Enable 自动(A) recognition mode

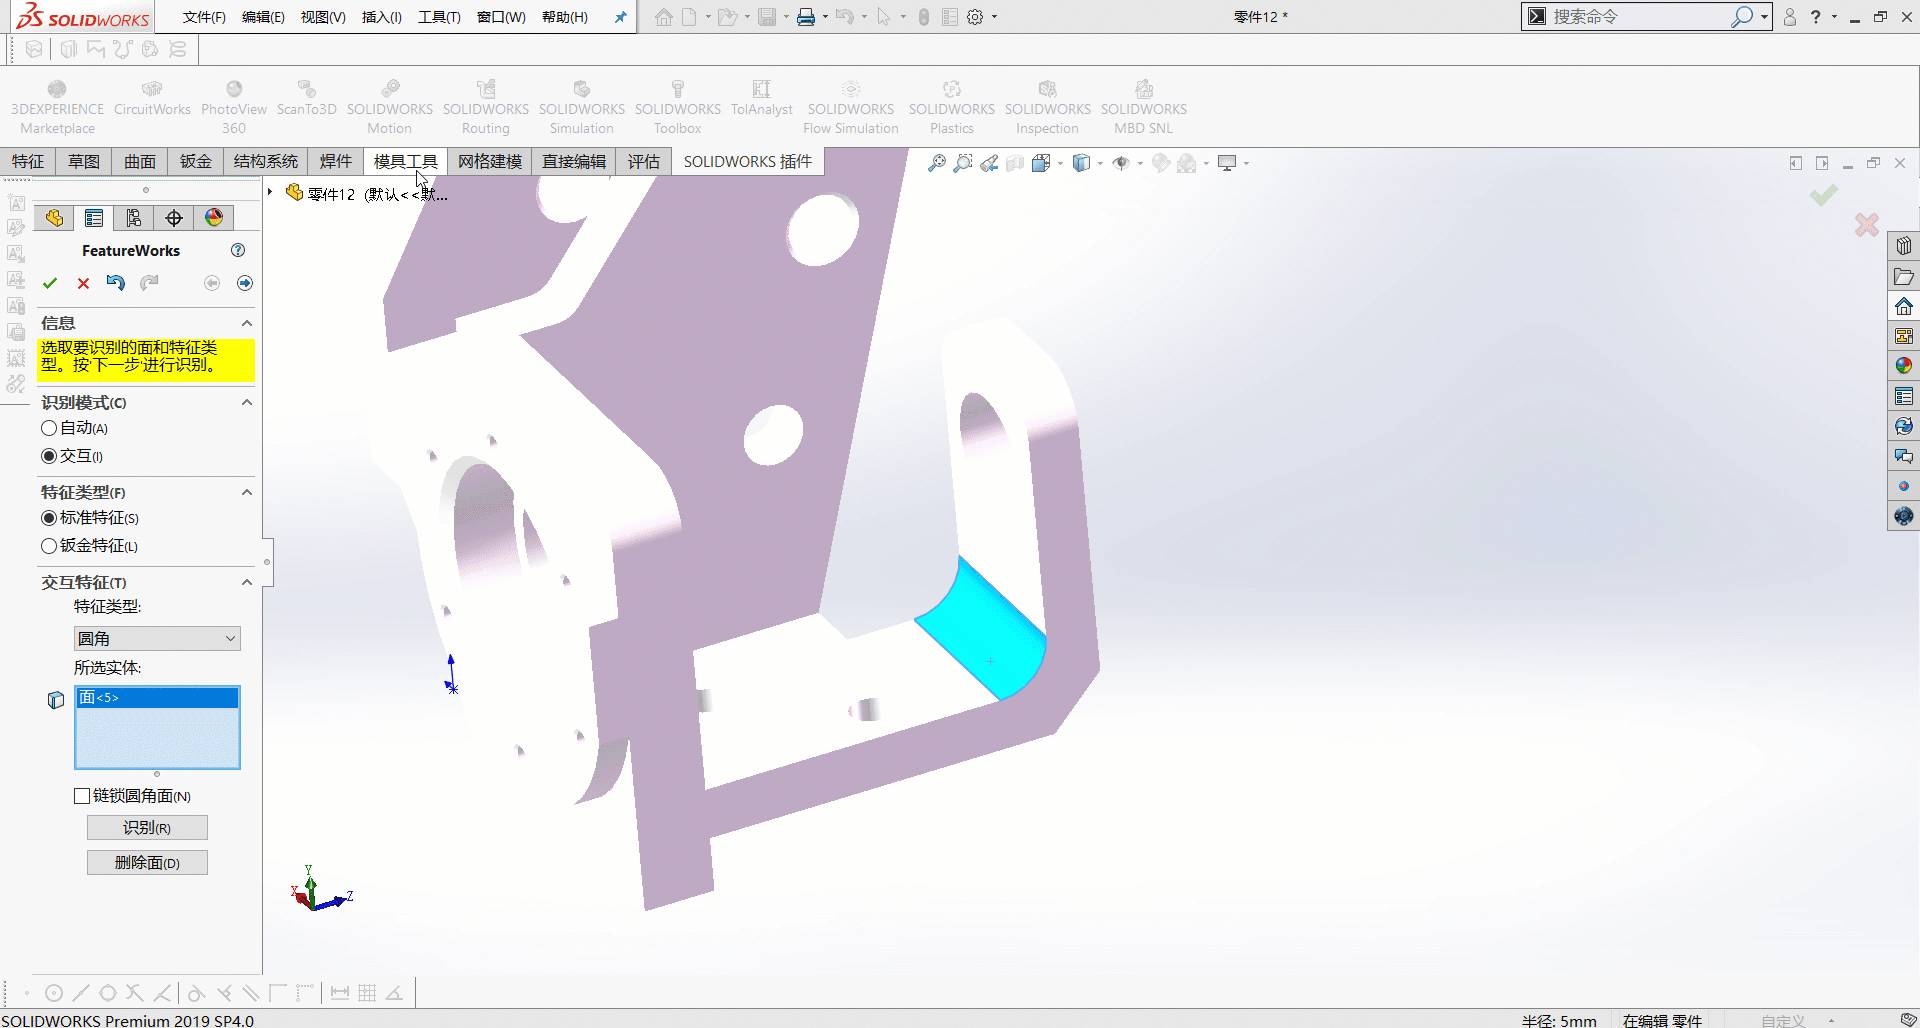48,427
